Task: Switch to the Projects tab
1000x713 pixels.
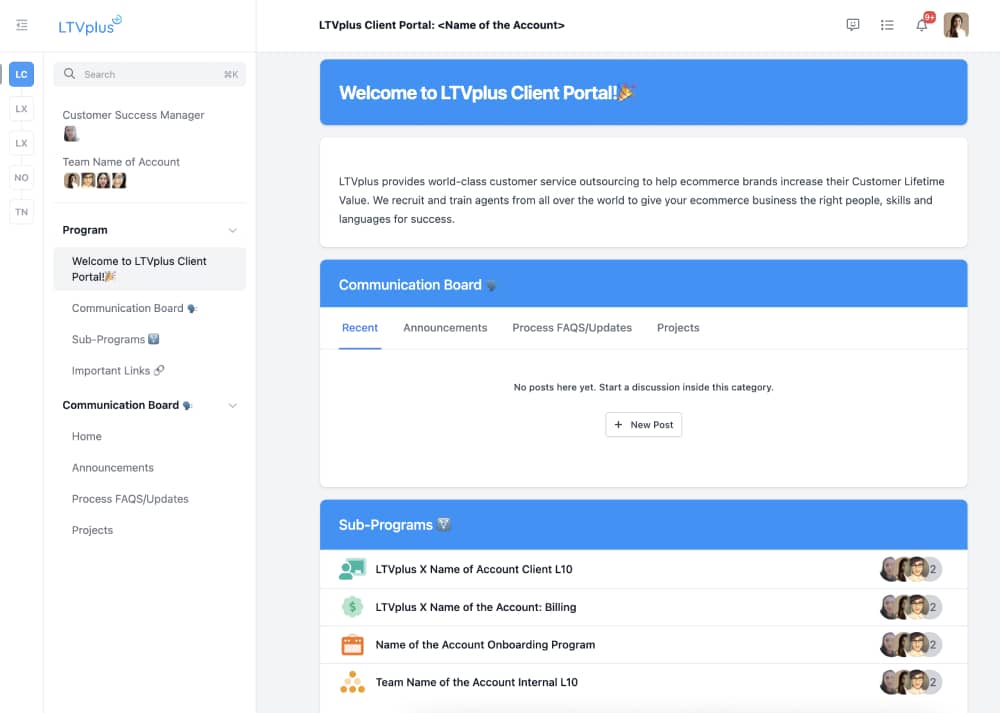Action: (x=678, y=328)
